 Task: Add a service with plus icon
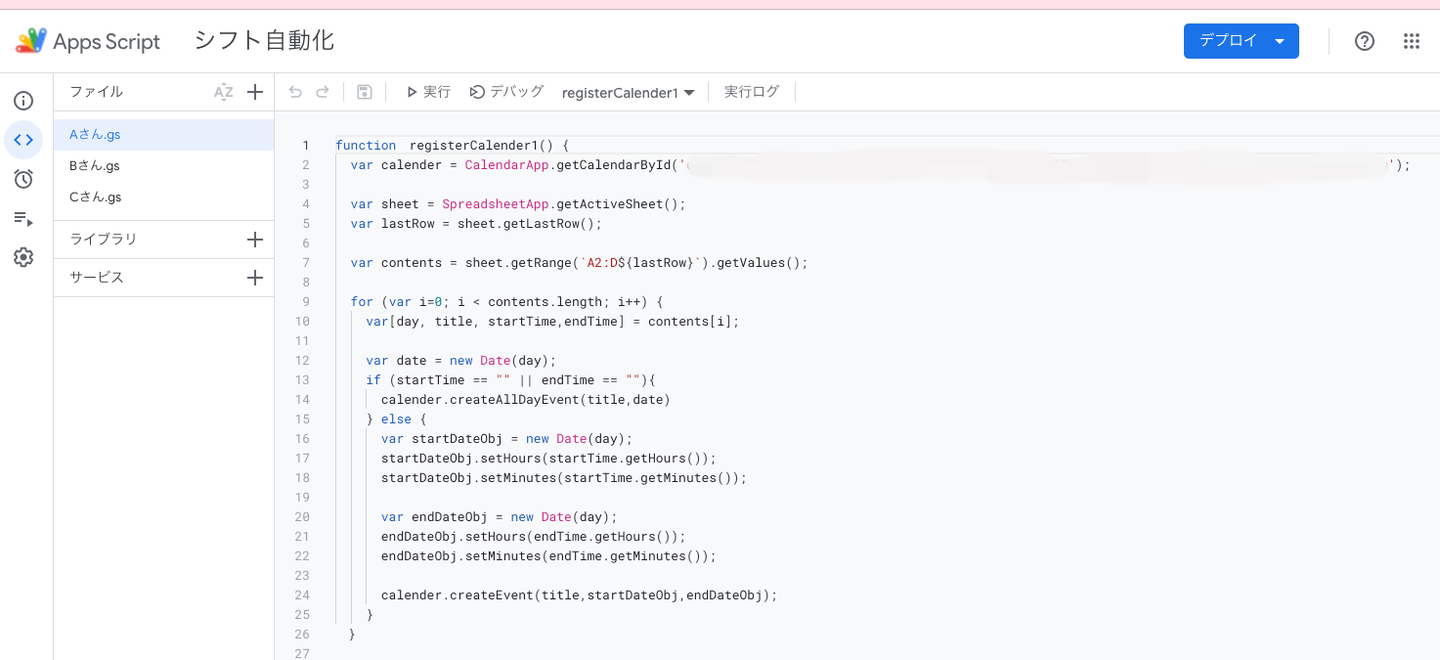tap(255, 278)
